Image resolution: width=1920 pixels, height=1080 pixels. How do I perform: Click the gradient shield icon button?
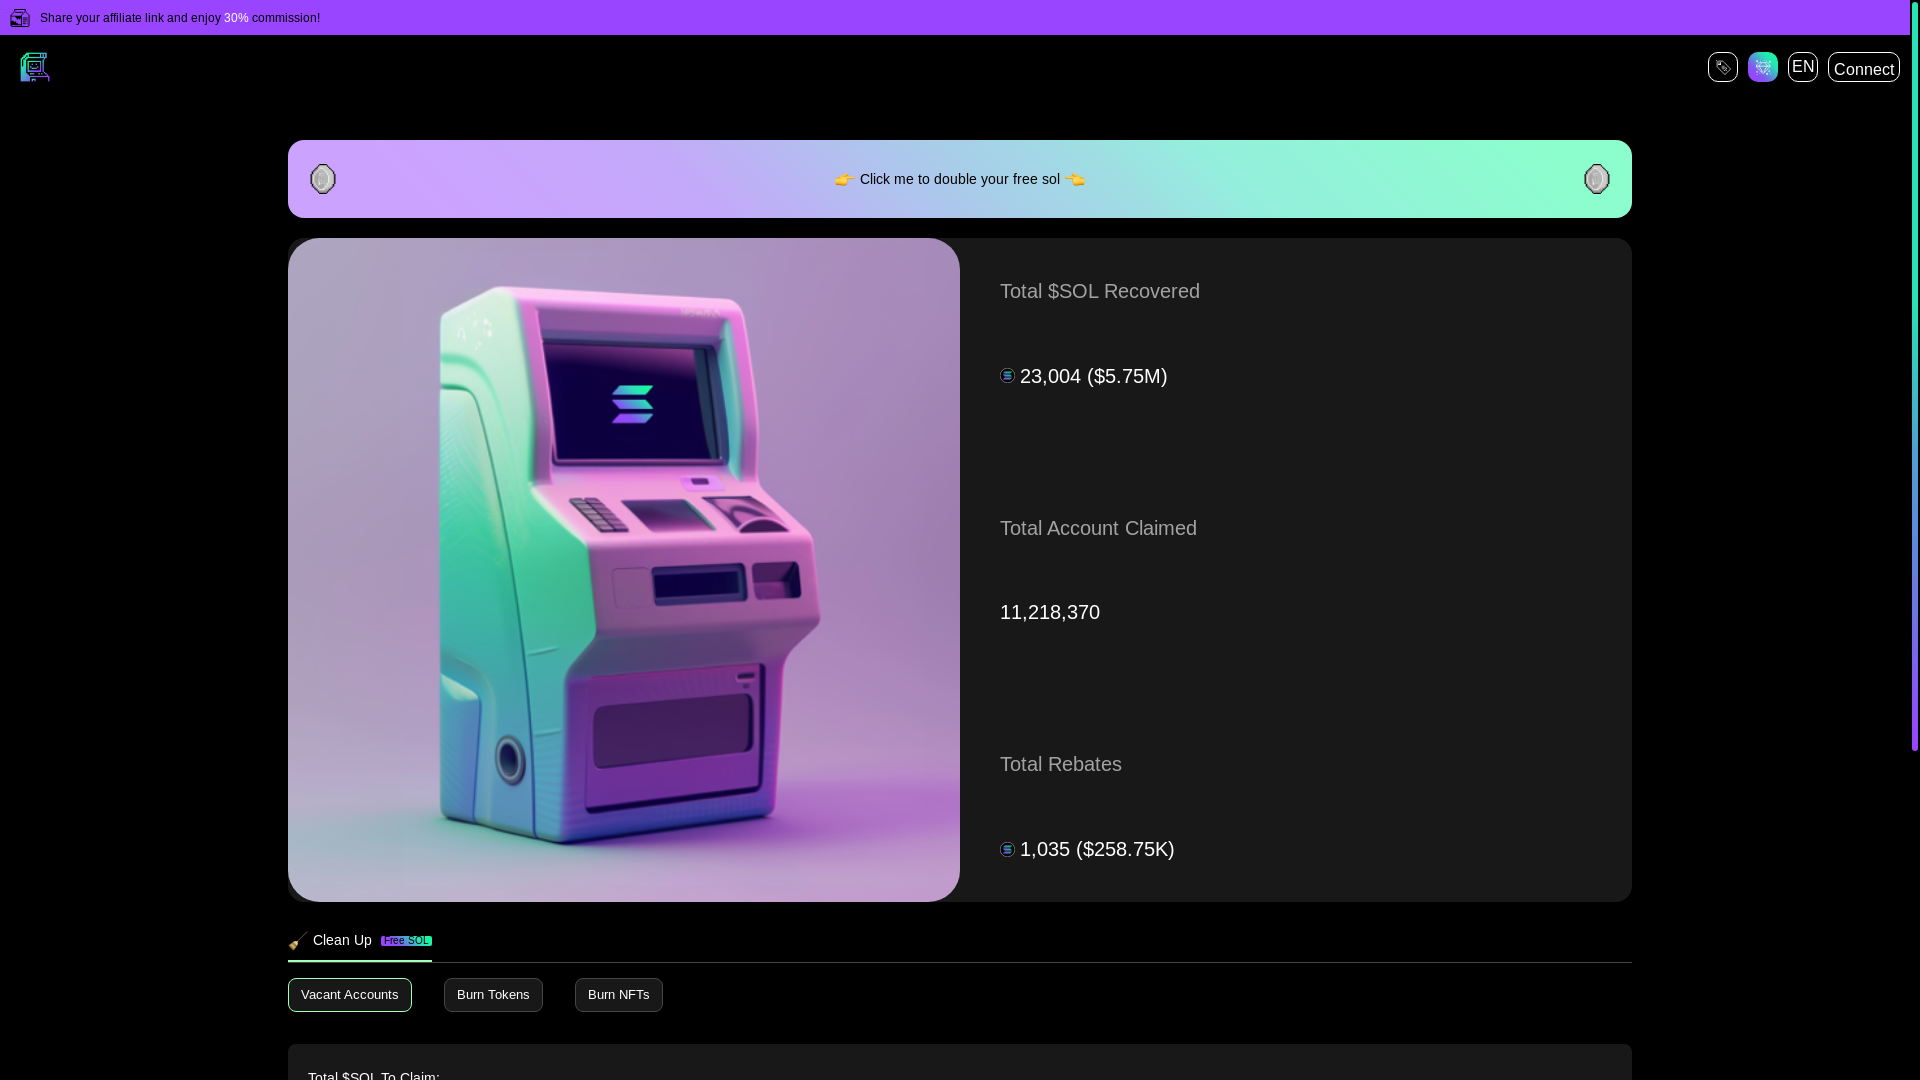point(1762,67)
